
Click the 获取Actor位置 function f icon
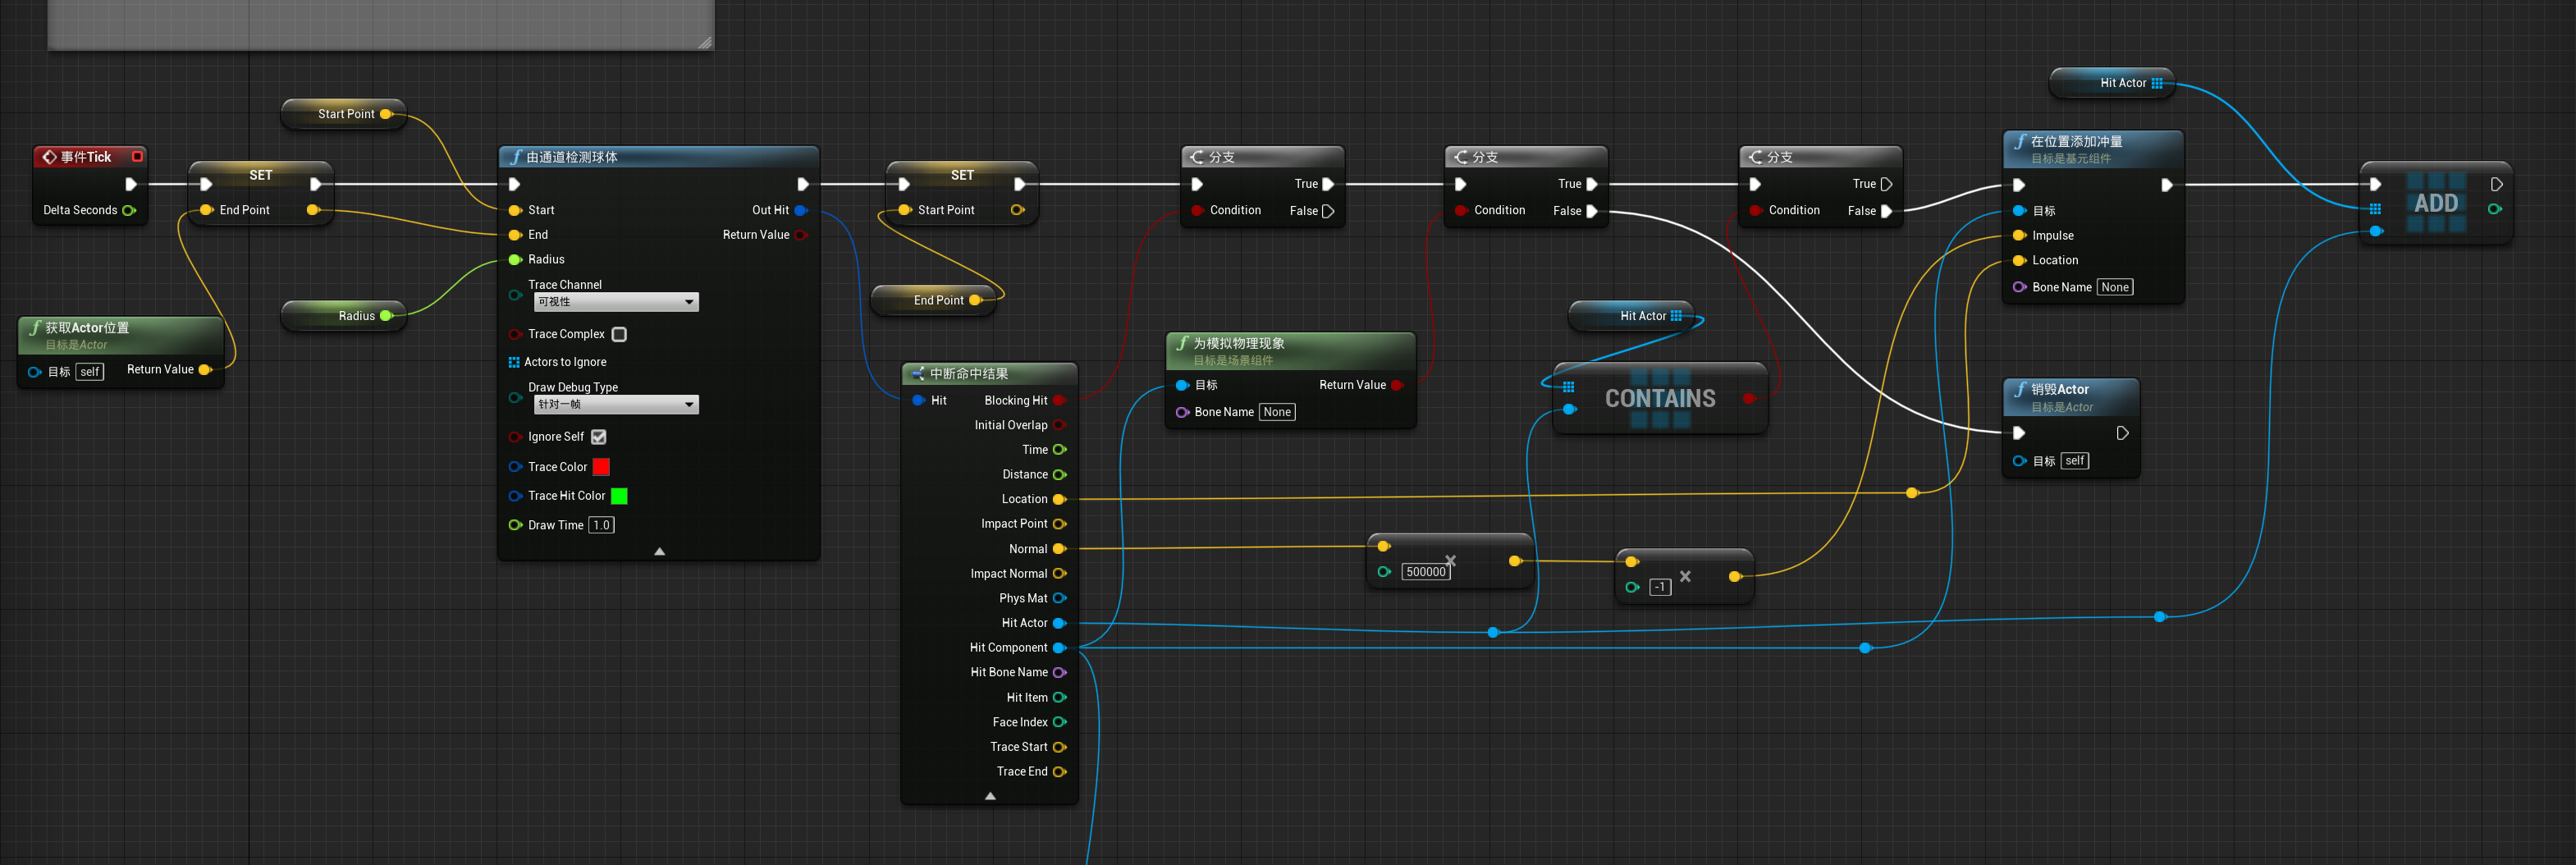point(36,327)
